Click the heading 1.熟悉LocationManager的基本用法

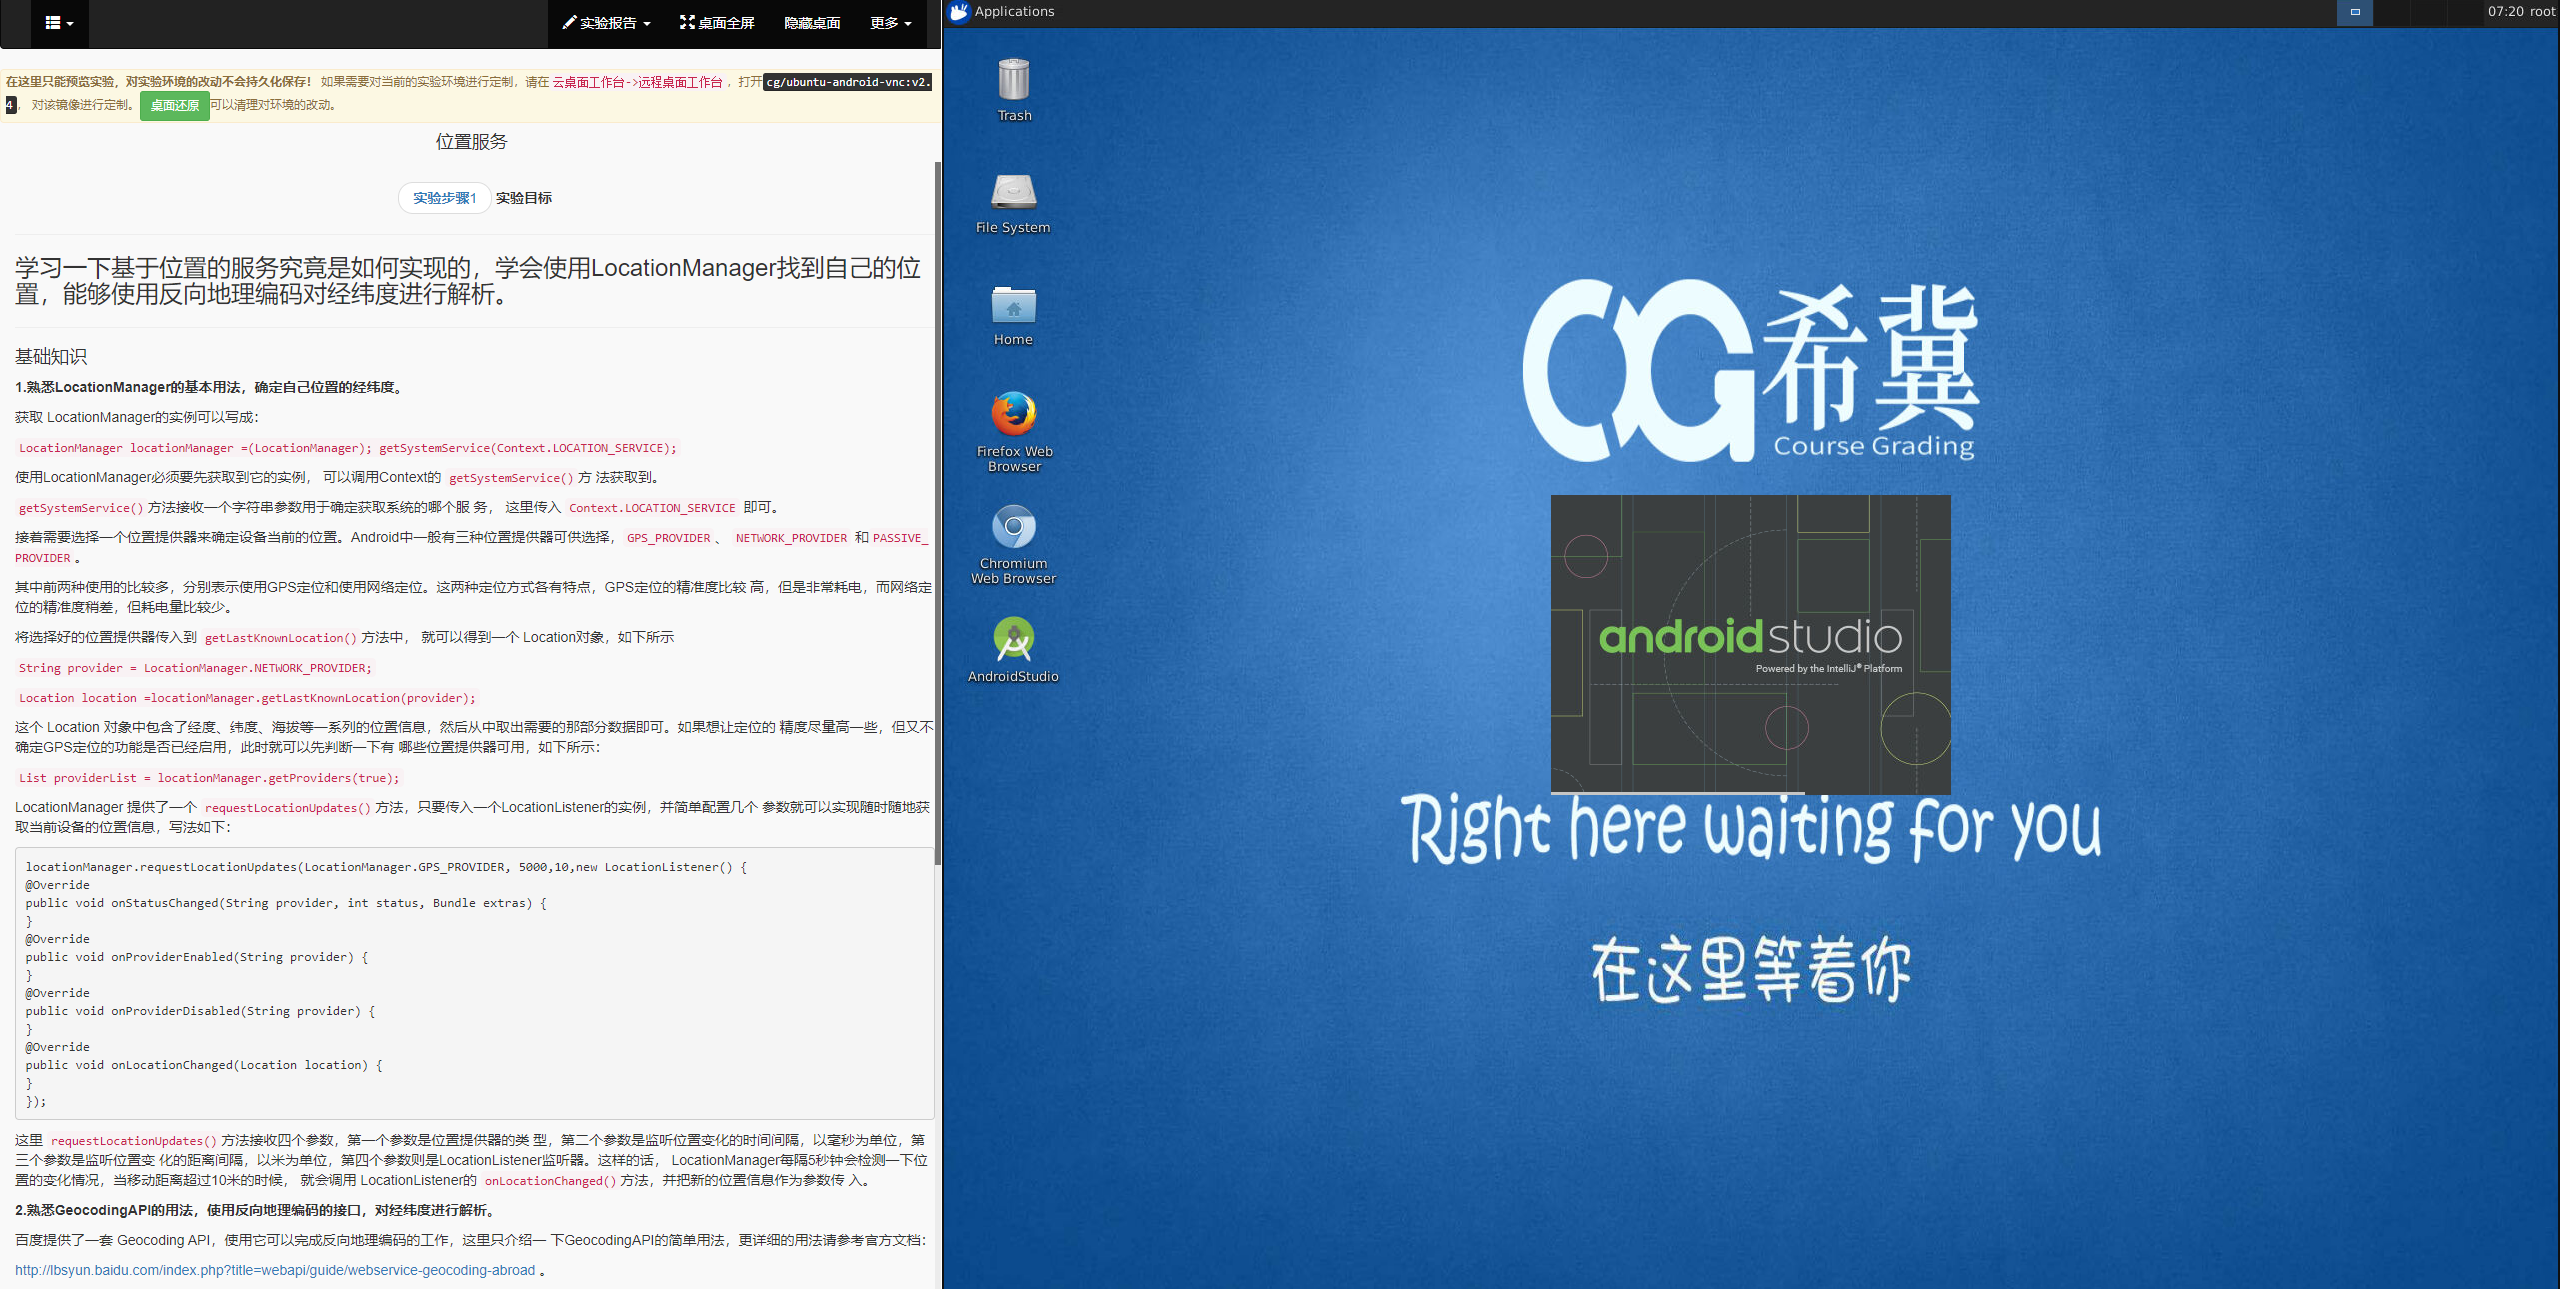[210, 387]
